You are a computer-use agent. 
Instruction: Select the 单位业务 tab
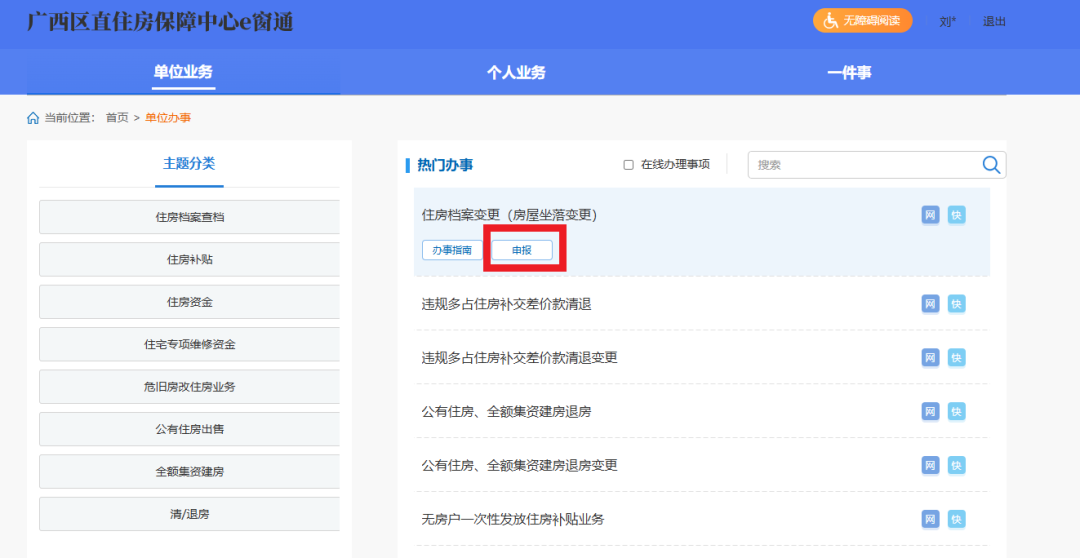coord(183,72)
